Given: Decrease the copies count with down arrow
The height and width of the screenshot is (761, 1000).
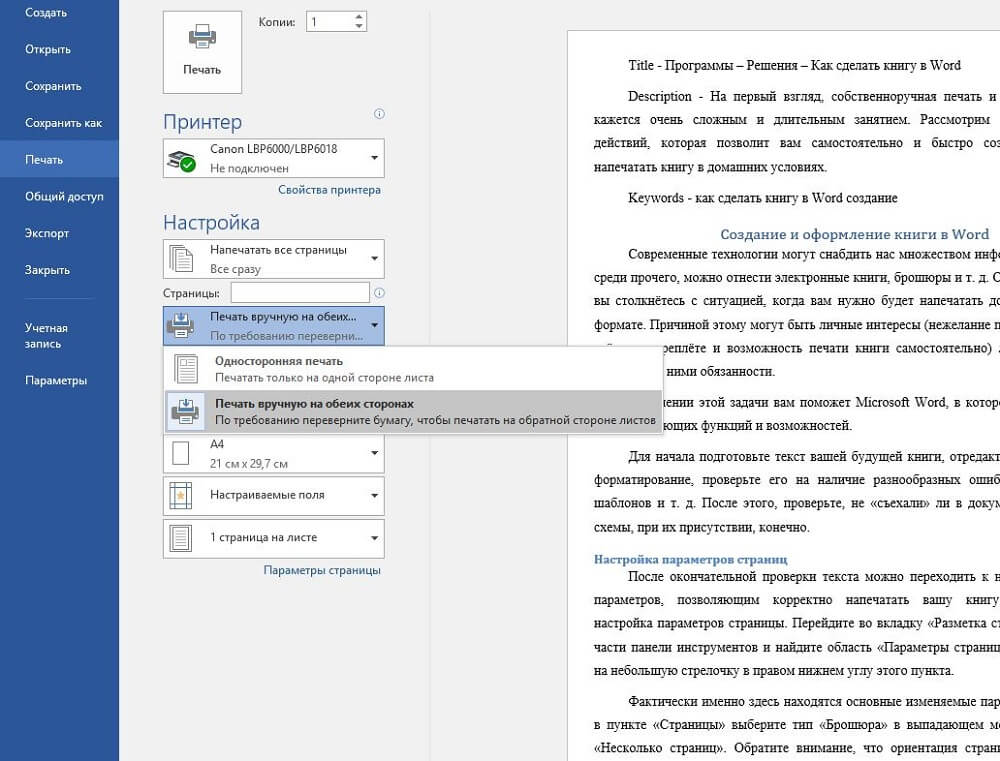Looking at the screenshot, I should point(359,27).
